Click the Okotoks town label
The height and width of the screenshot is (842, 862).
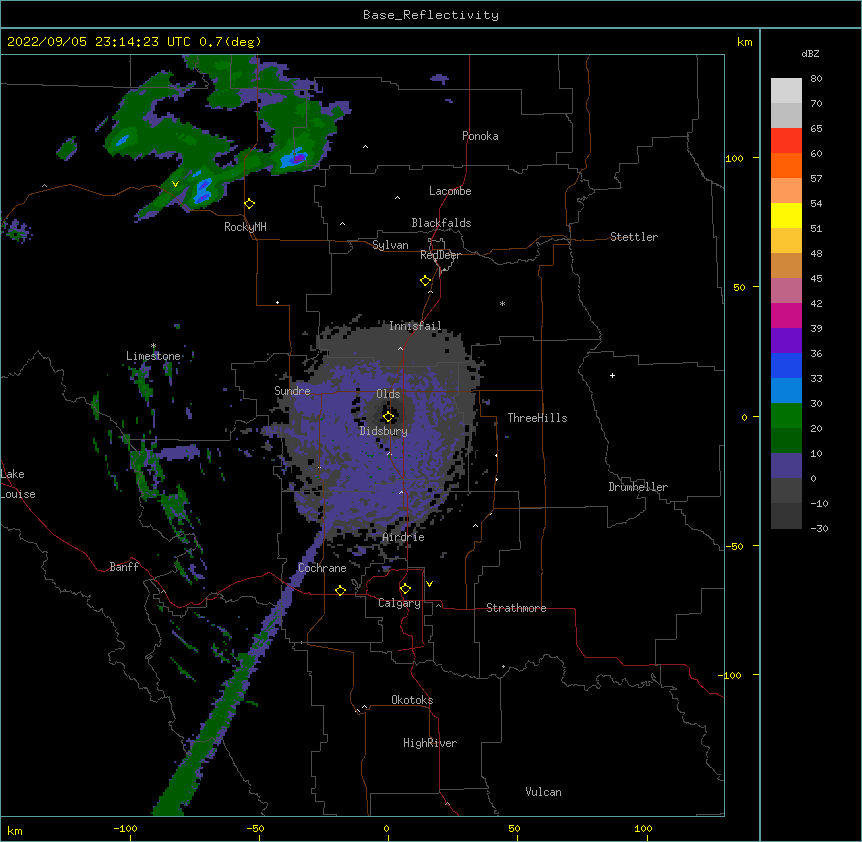[412, 700]
